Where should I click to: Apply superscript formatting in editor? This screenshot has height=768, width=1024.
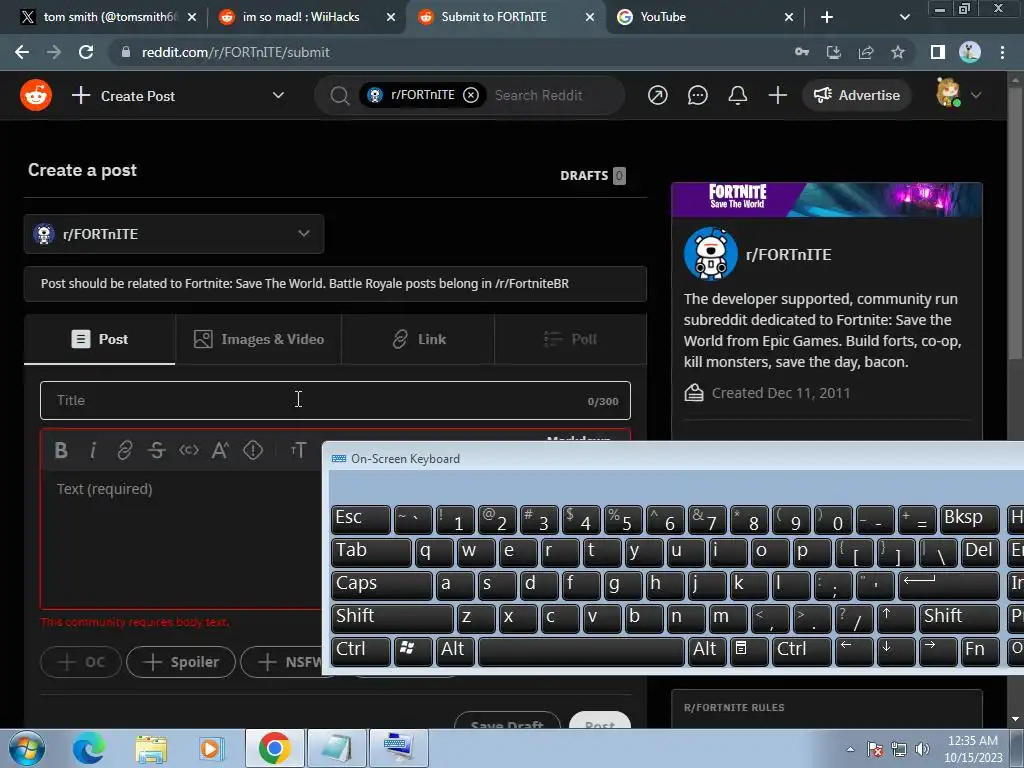[x=220, y=450]
